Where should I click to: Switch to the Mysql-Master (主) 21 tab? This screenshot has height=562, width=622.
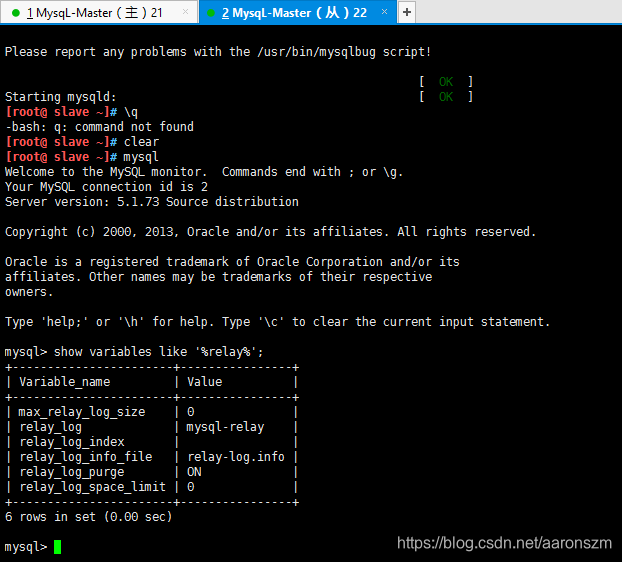click(99, 12)
